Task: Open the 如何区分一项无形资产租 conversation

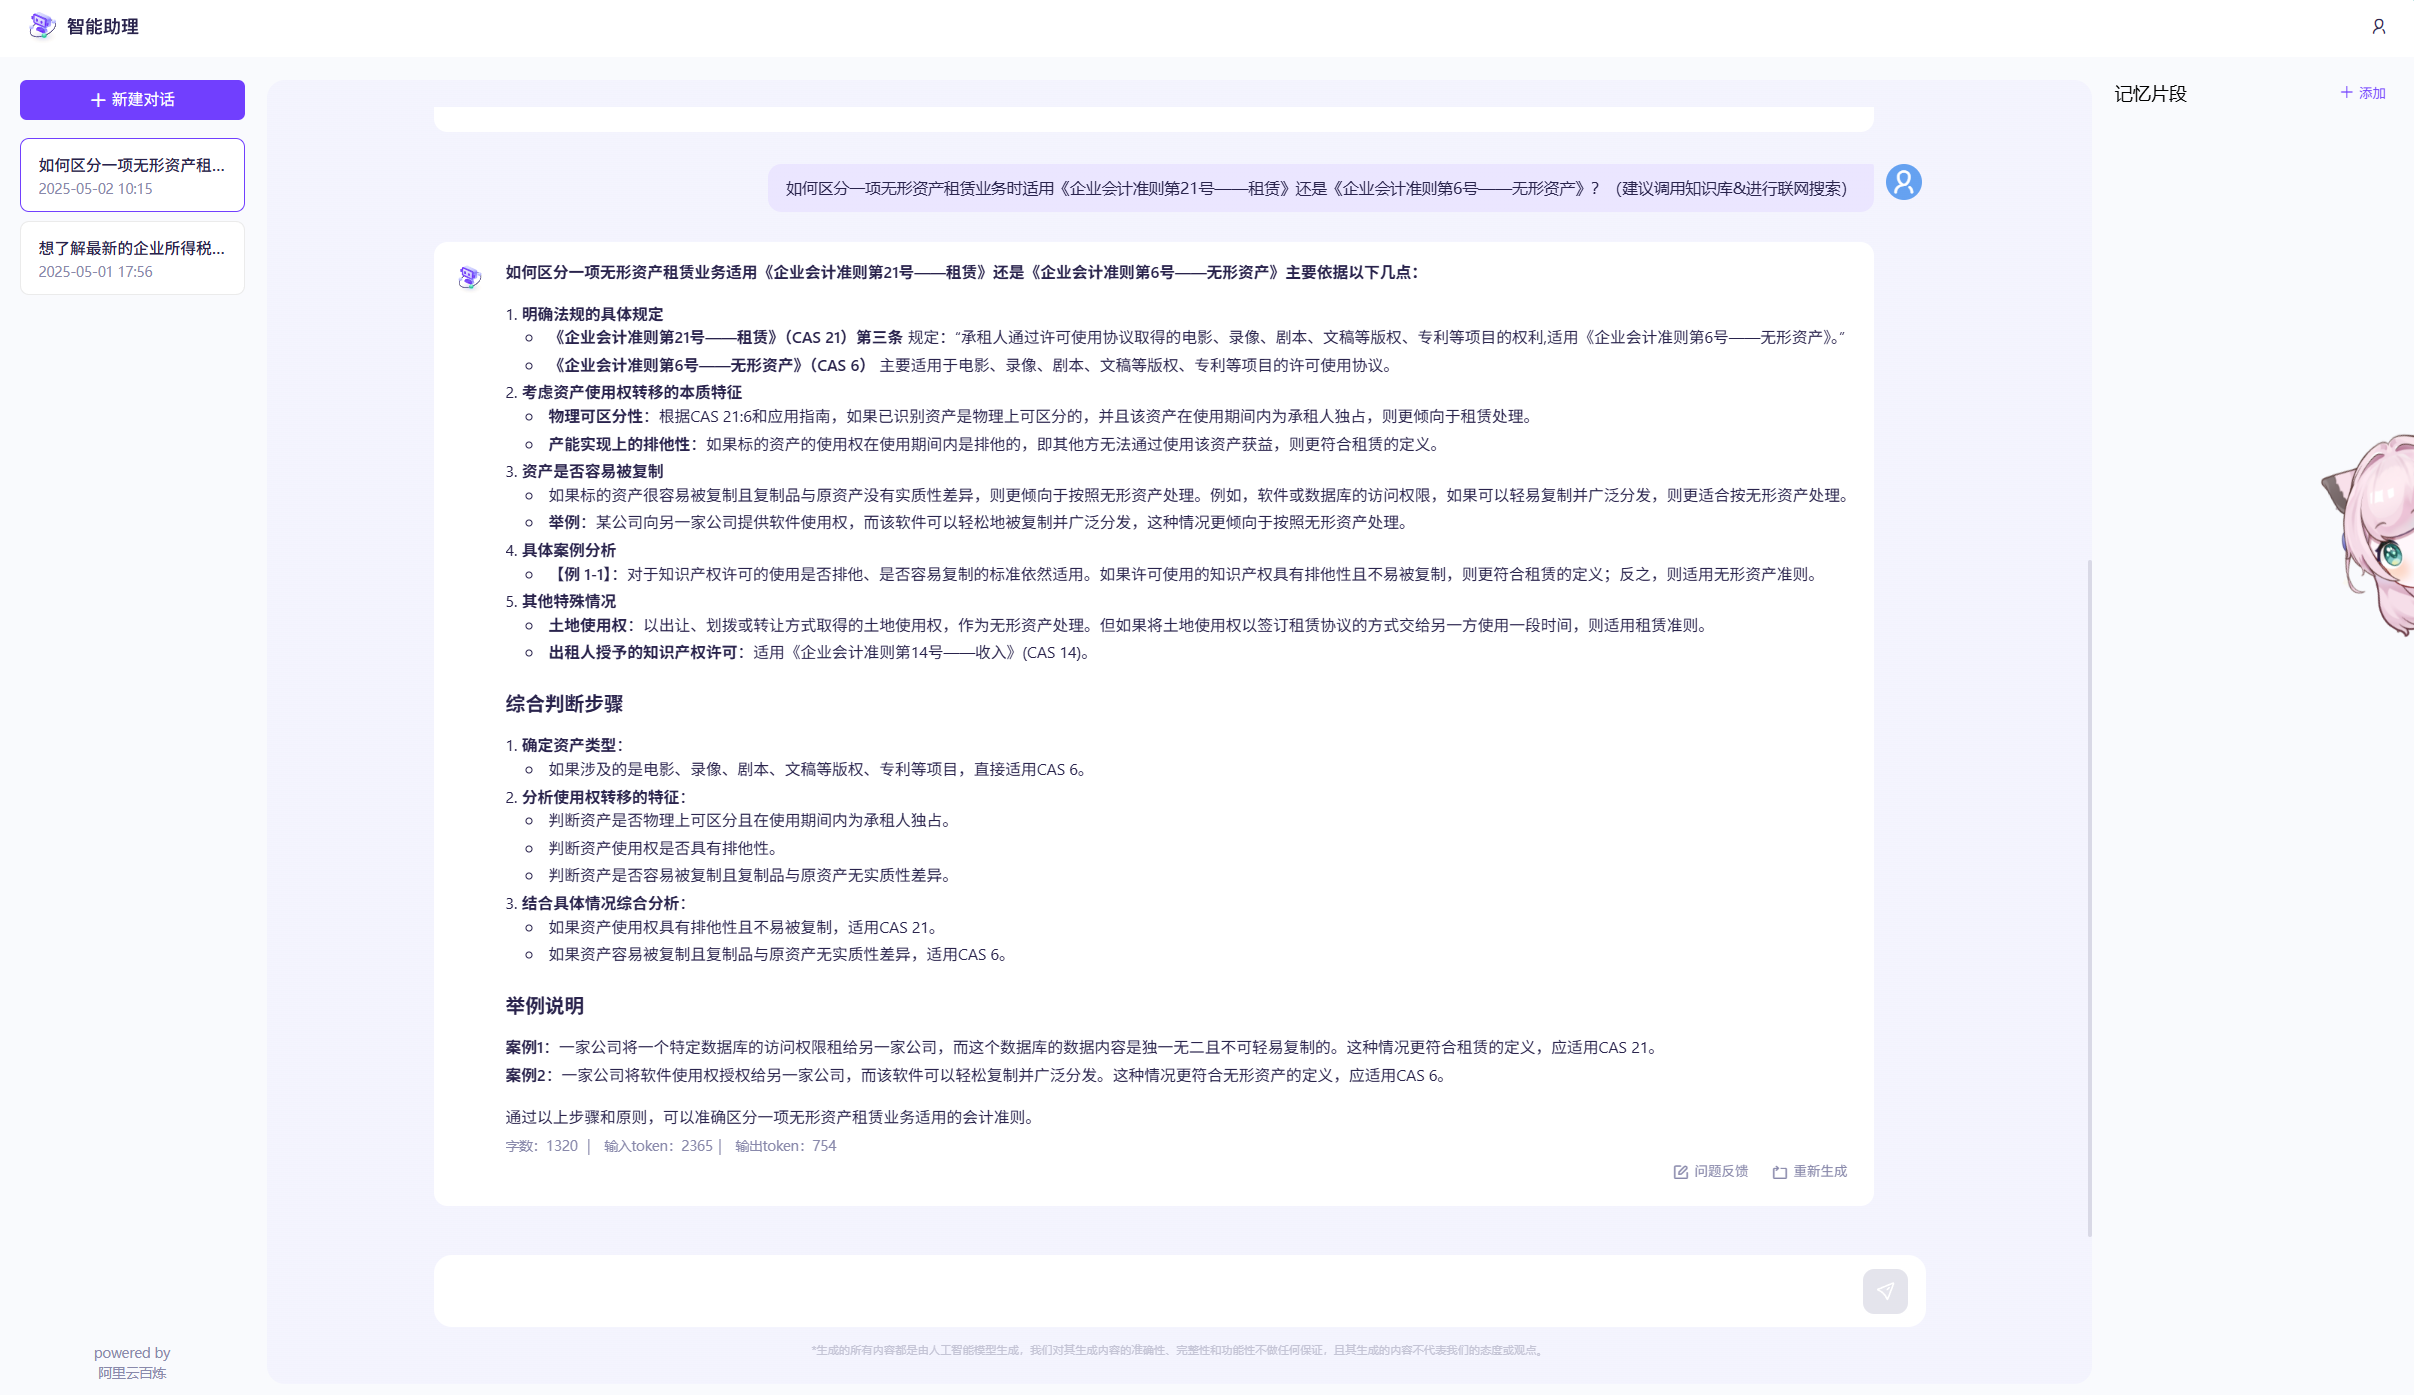Action: tap(132, 175)
